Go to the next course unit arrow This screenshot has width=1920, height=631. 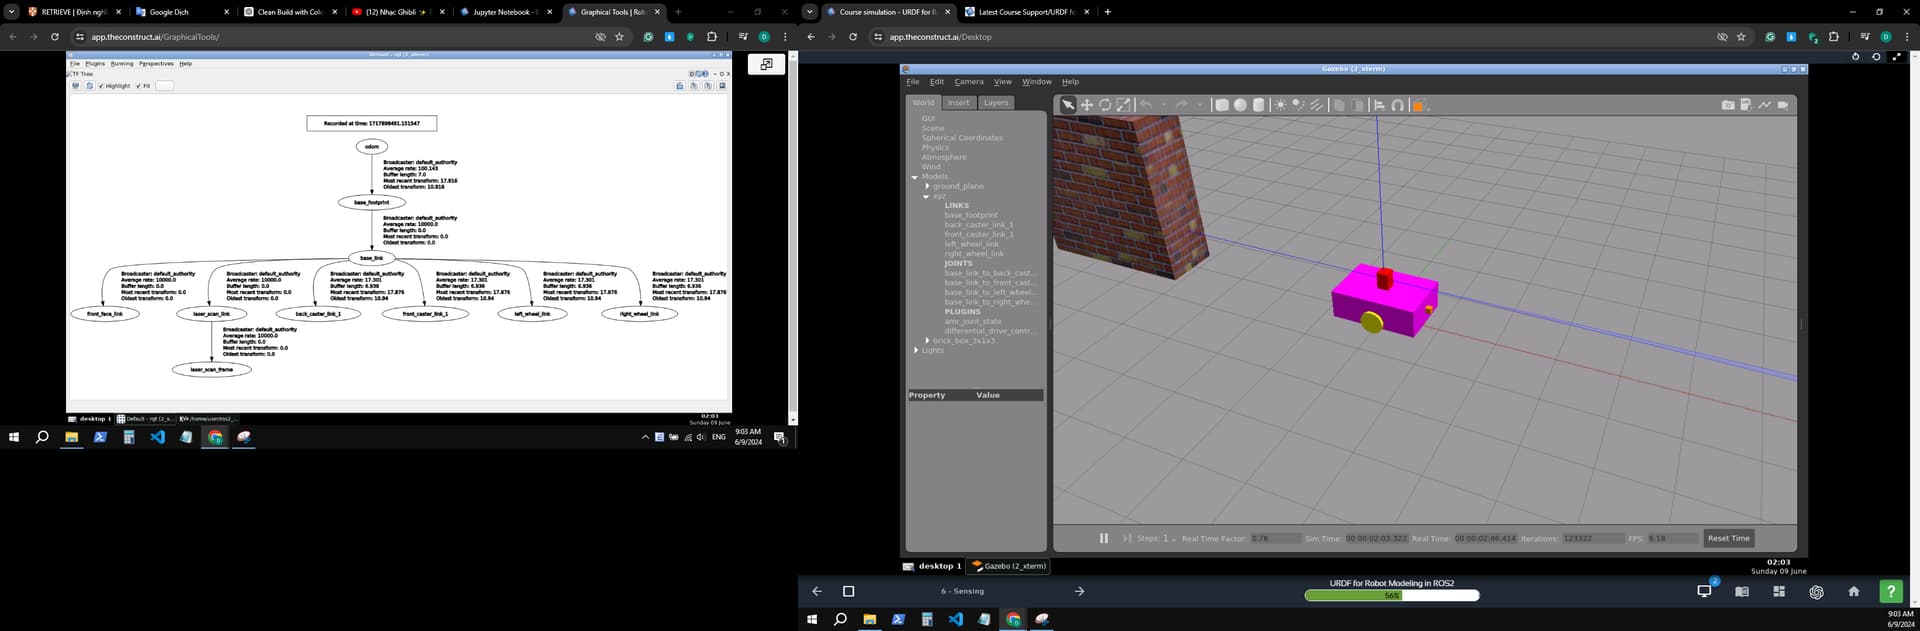tap(1079, 592)
